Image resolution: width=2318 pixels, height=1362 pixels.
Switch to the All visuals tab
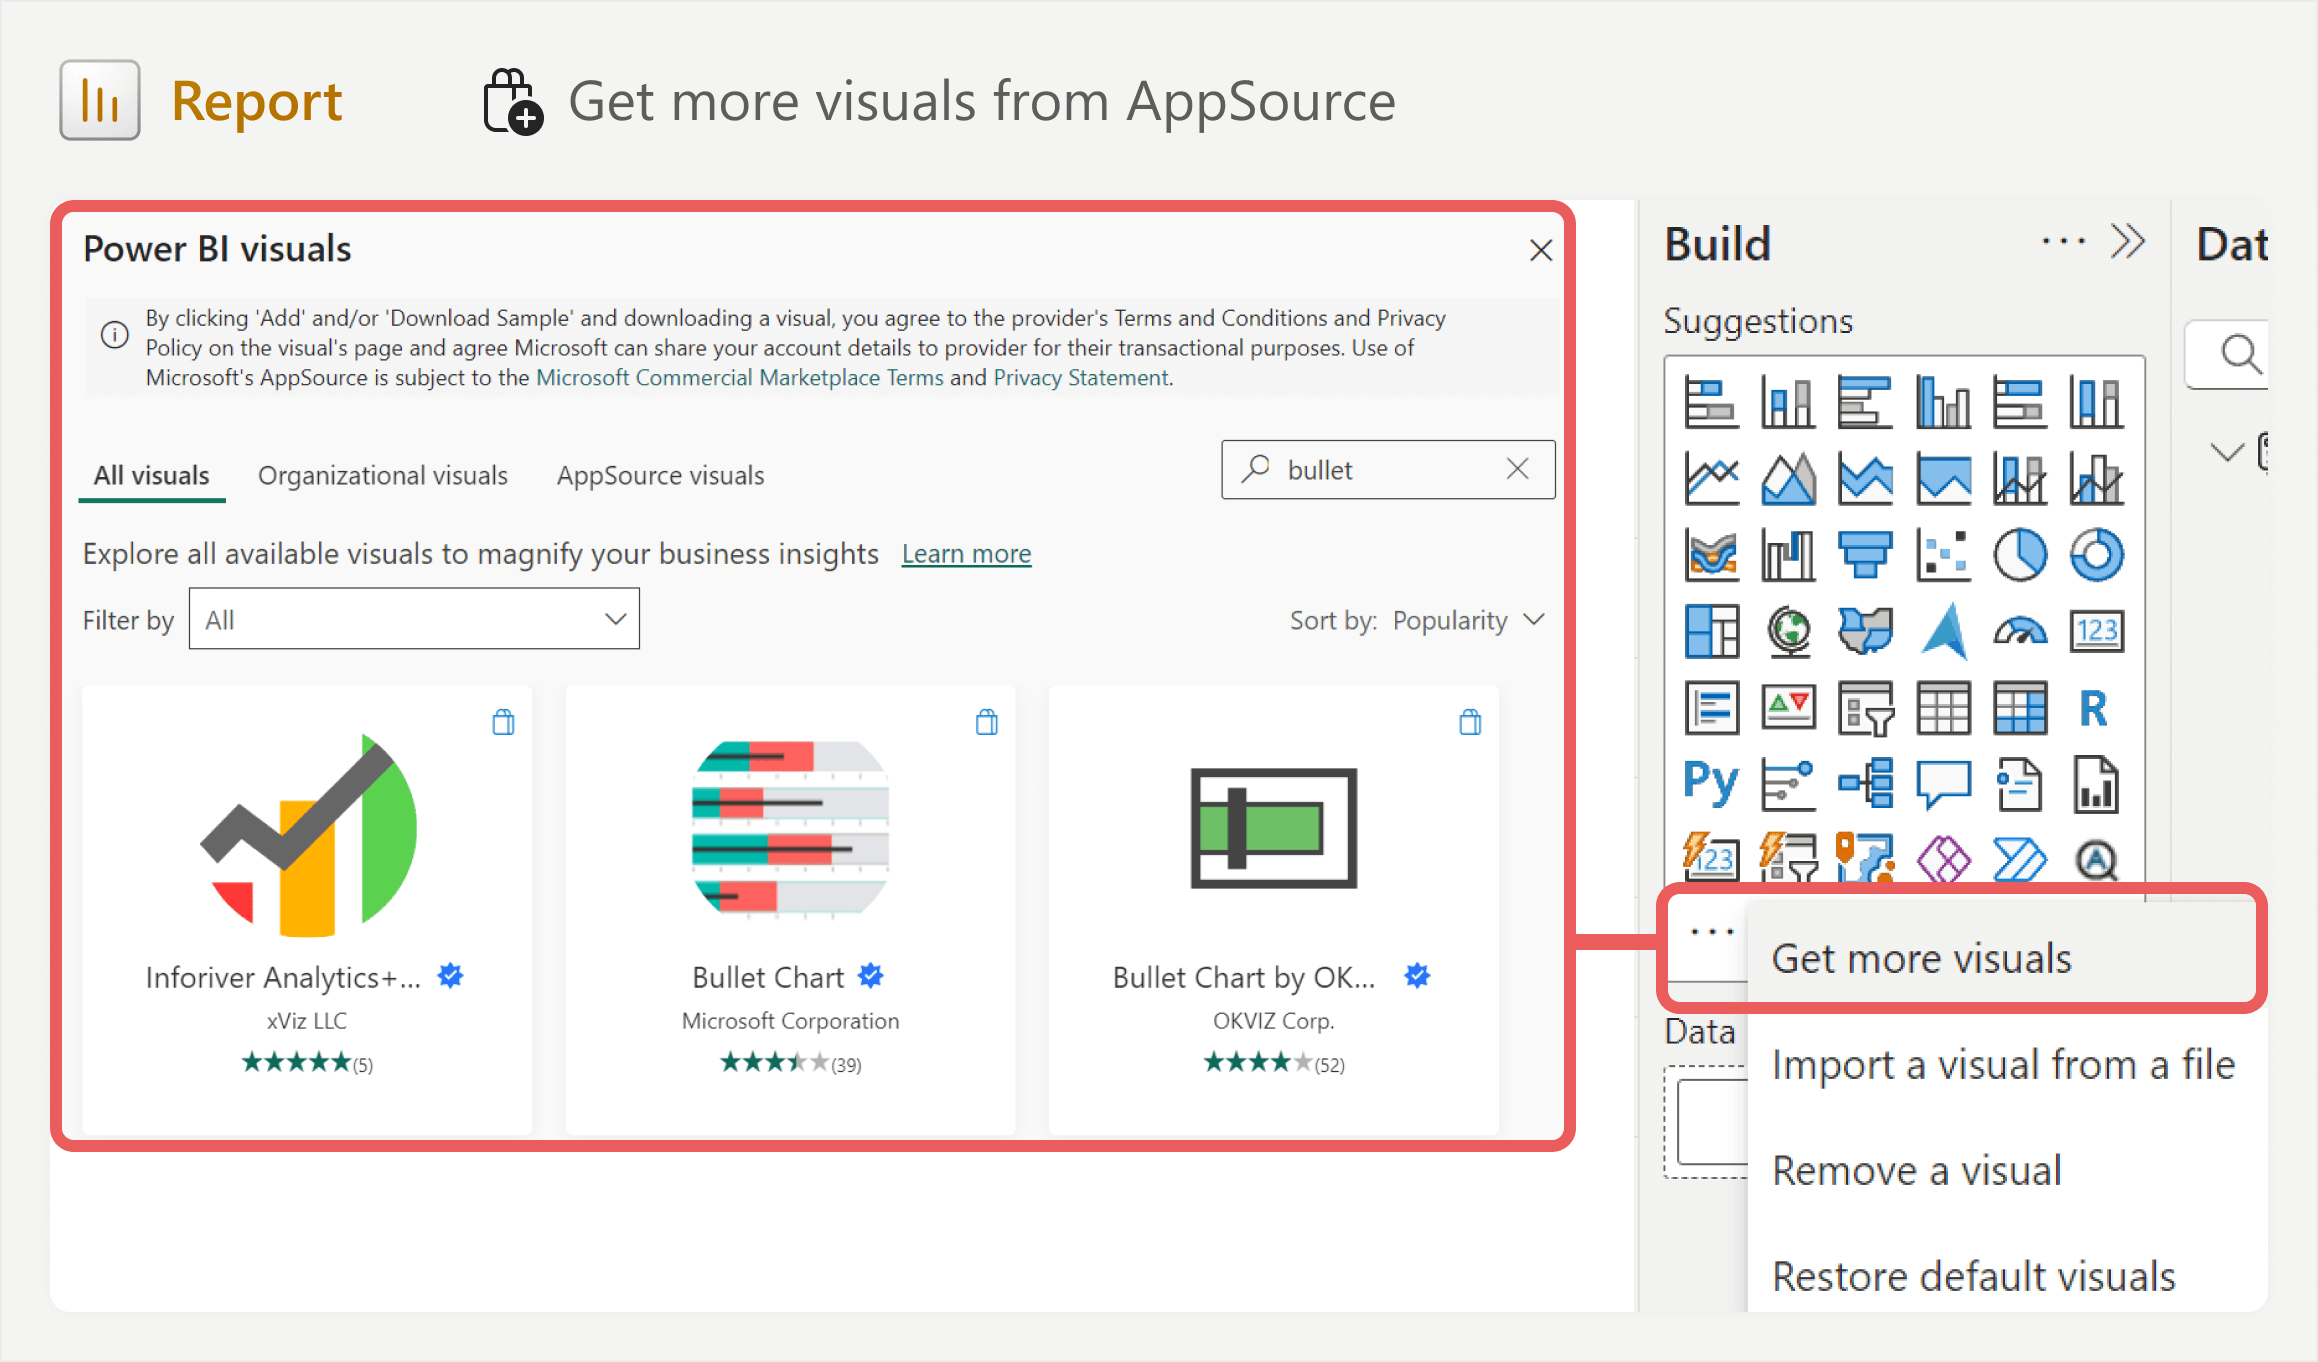coord(151,475)
